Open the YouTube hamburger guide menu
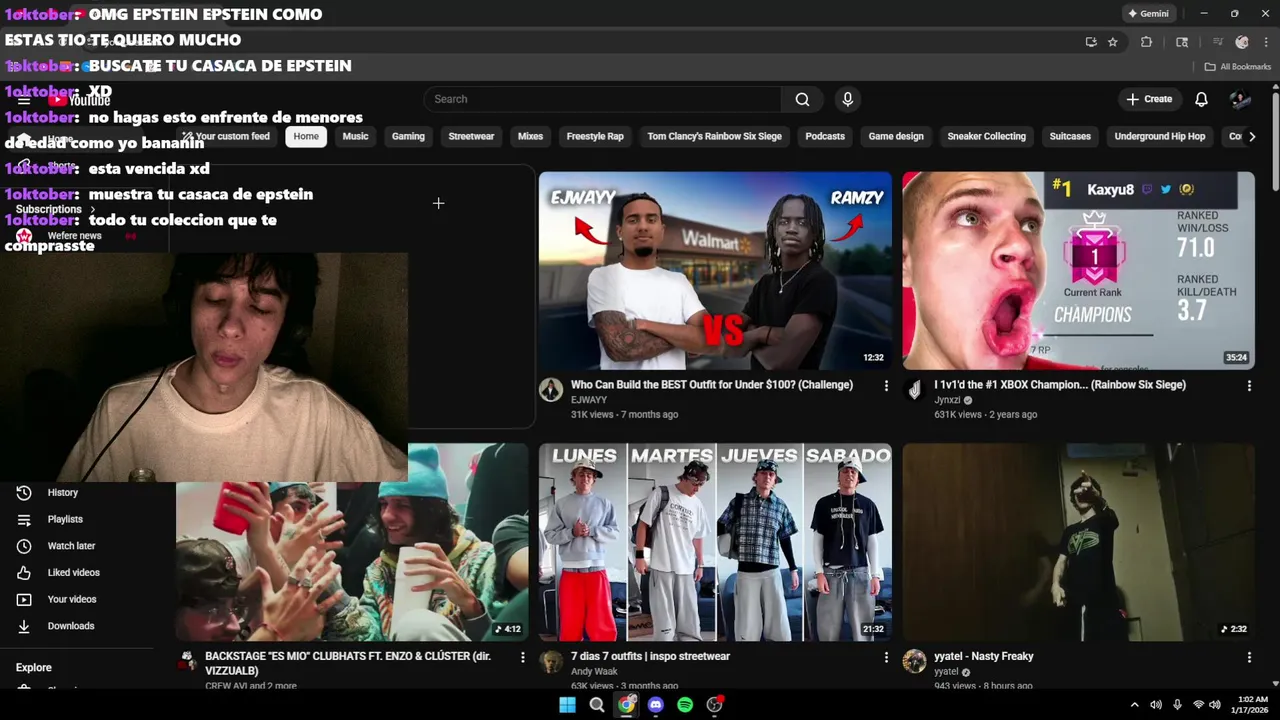The width and height of the screenshot is (1280, 720). point(24,100)
